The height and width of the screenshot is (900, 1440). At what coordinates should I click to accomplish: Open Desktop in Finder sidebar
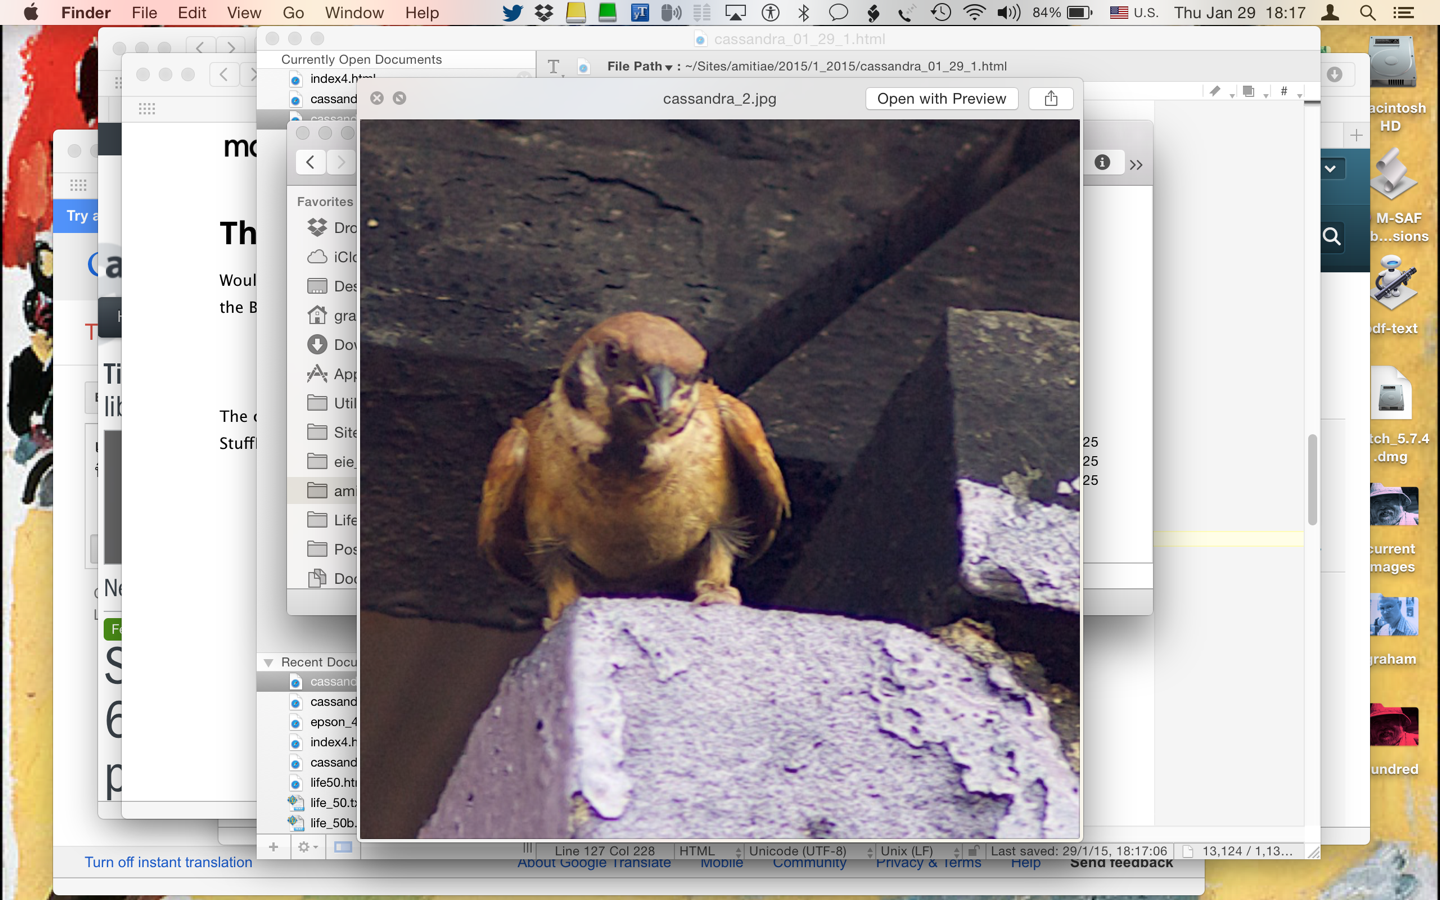(x=332, y=286)
